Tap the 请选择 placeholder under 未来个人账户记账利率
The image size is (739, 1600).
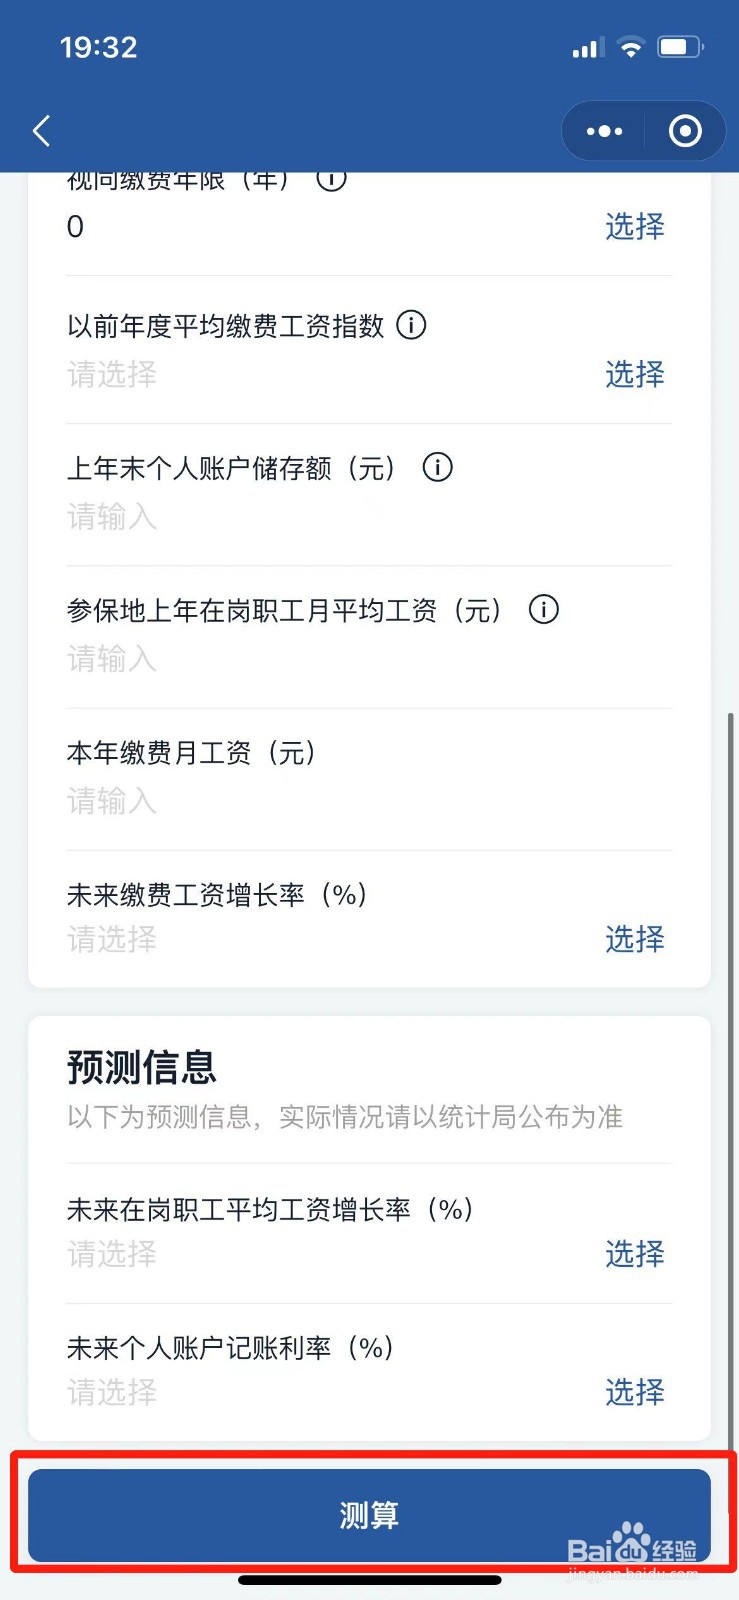click(112, 1392)
